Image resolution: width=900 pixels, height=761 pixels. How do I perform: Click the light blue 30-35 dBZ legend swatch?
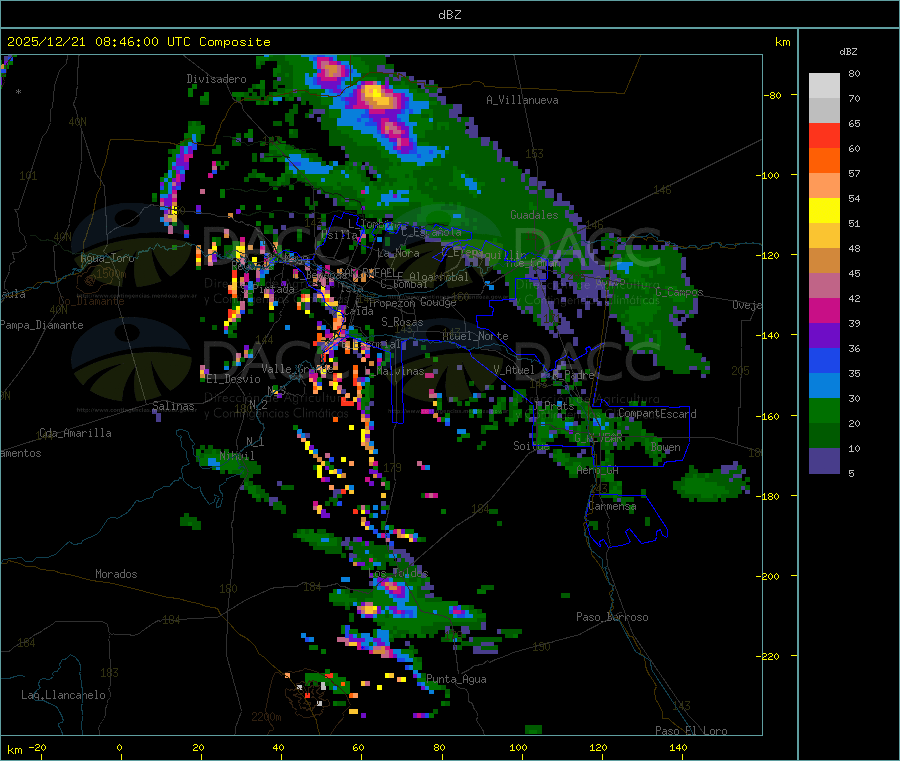824,386
